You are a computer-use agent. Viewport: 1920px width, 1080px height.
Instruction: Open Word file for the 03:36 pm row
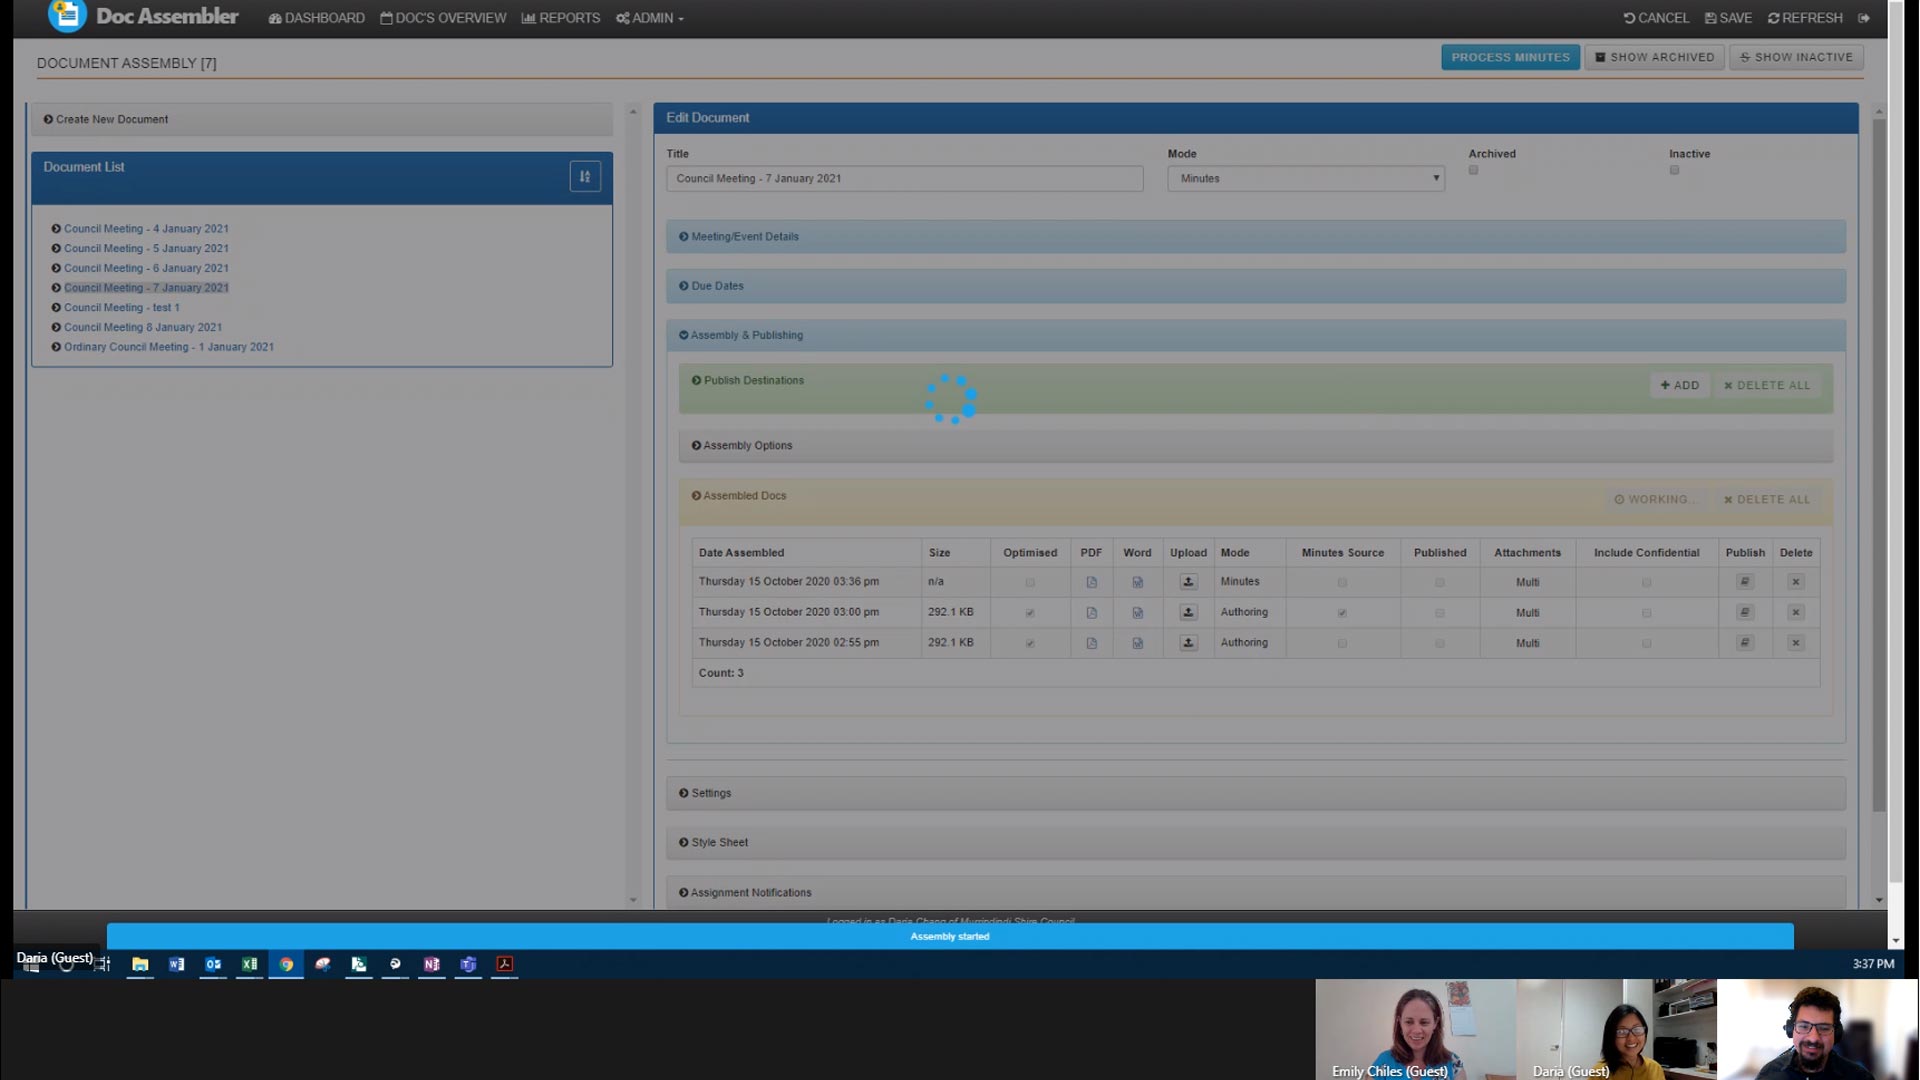point(1137,582)
